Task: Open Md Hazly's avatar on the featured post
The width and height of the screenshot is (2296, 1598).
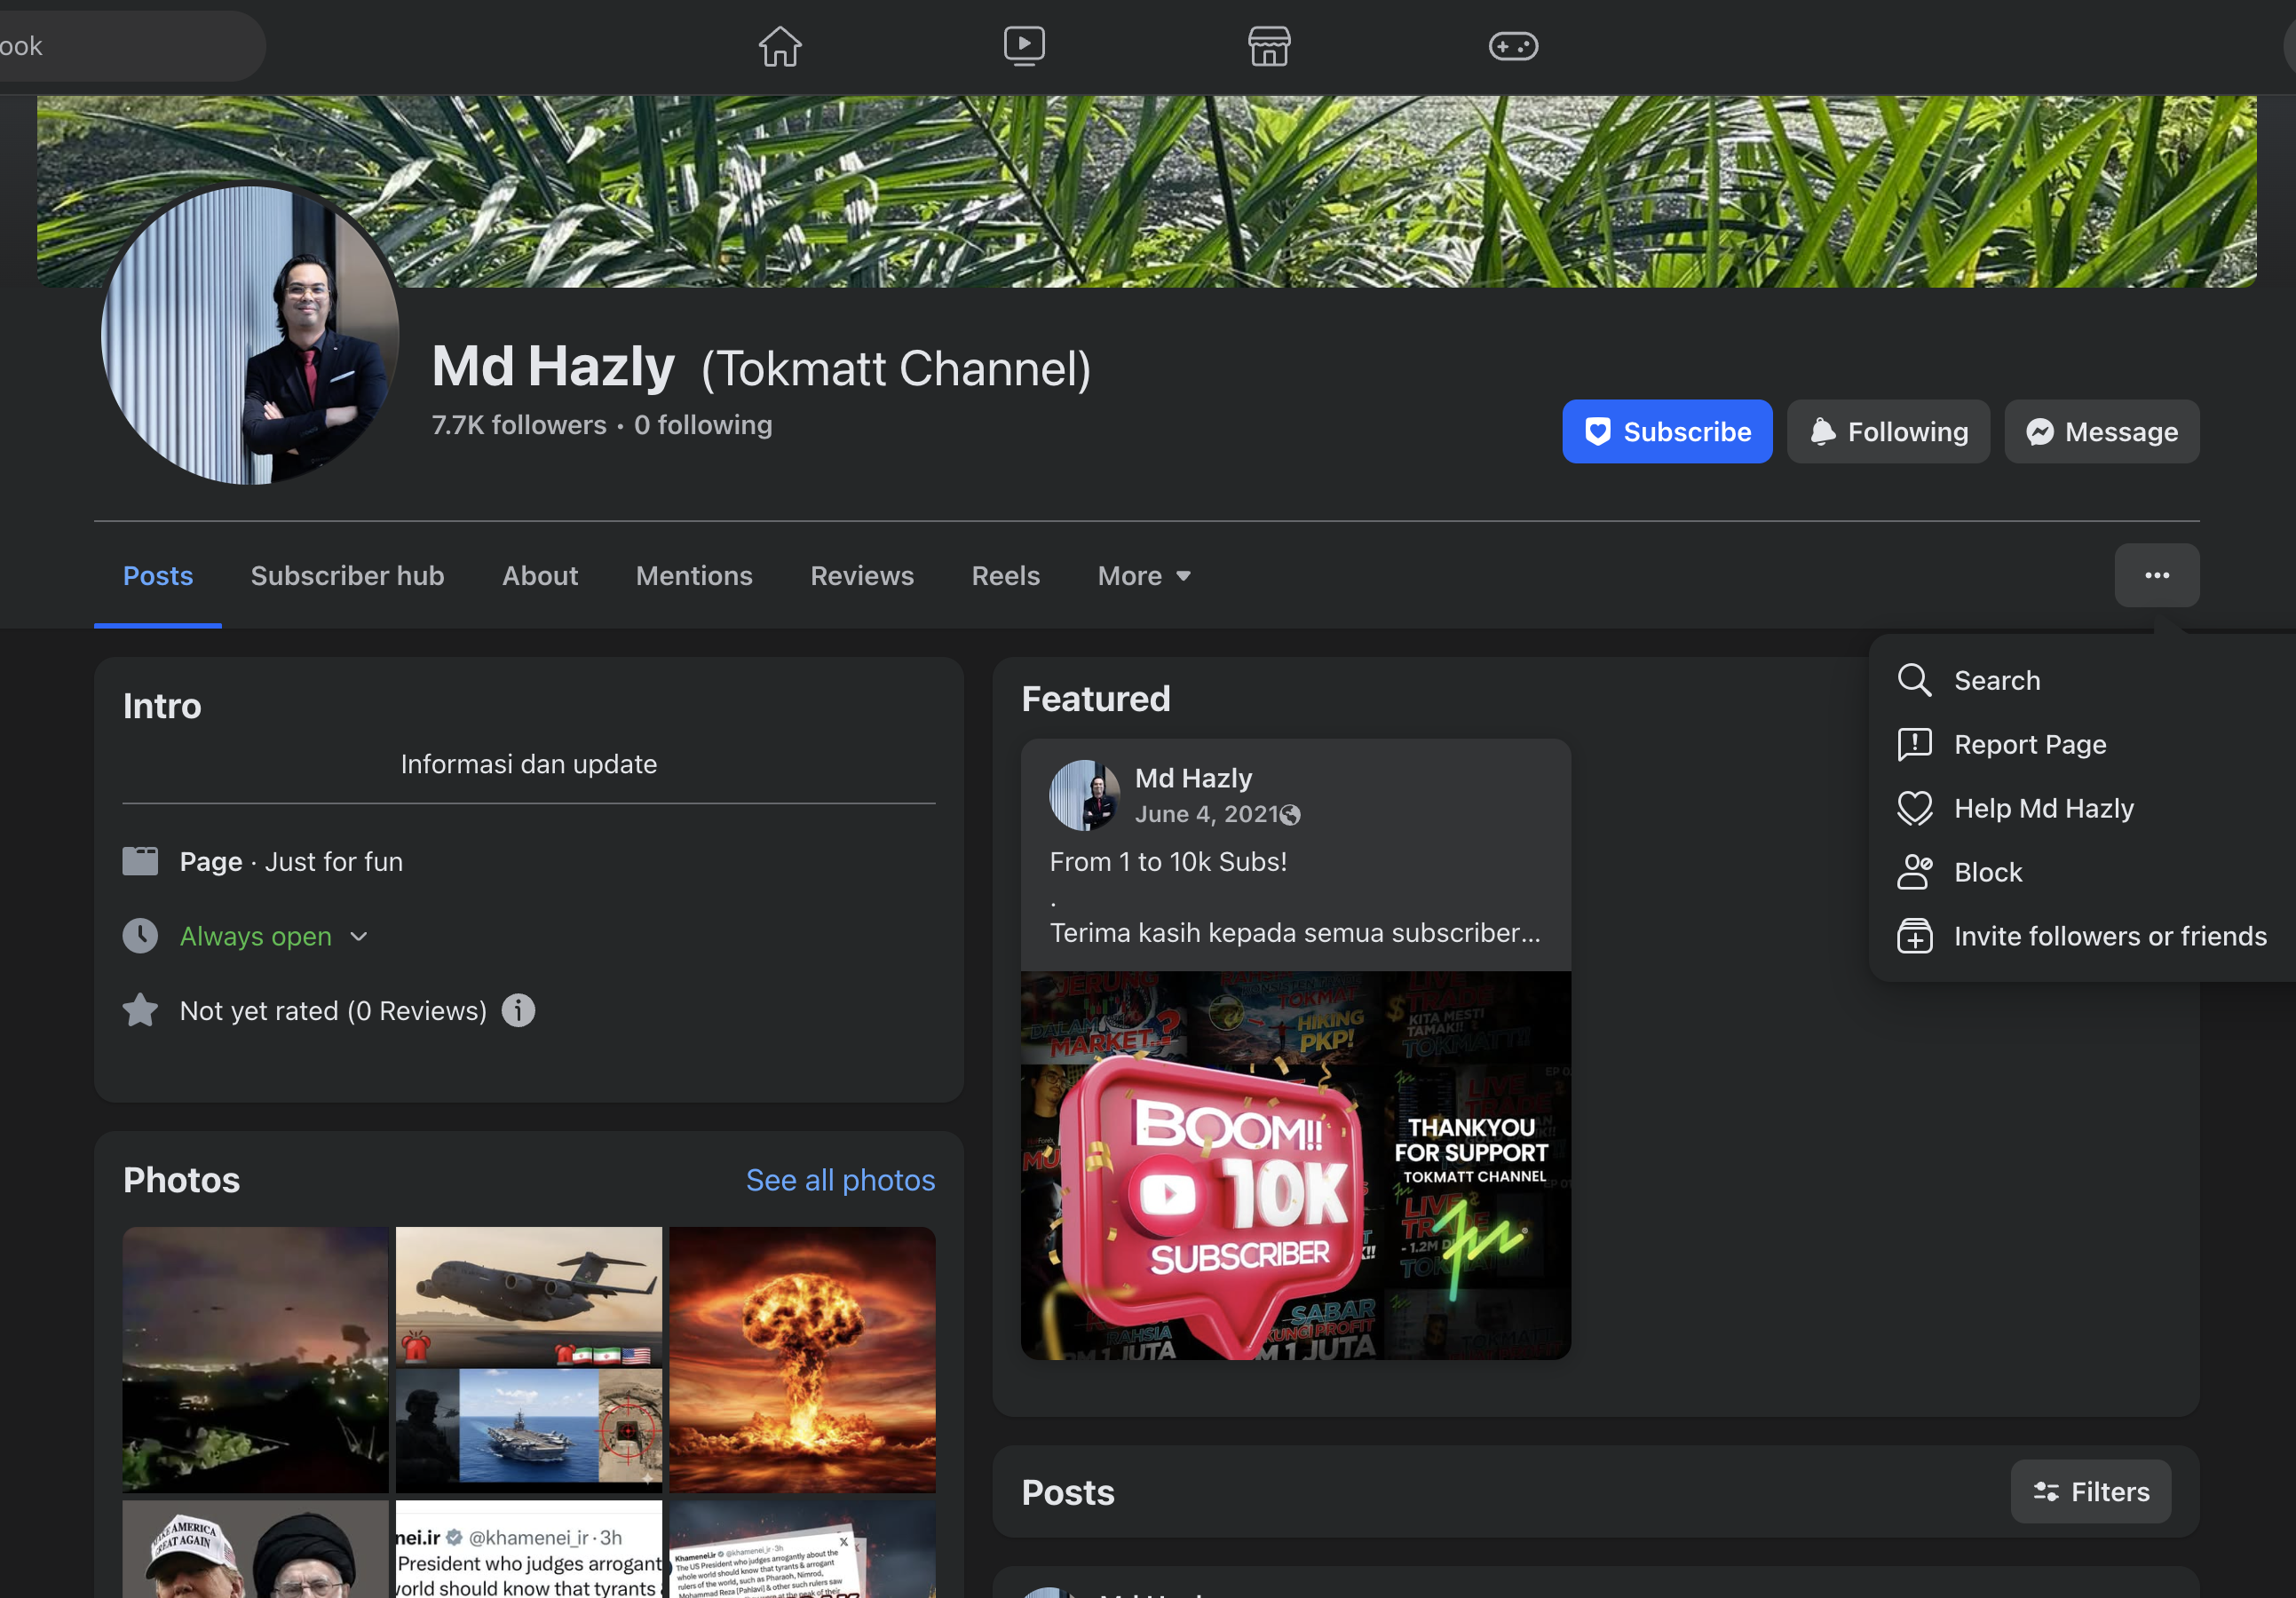Action: (1084, 795)
